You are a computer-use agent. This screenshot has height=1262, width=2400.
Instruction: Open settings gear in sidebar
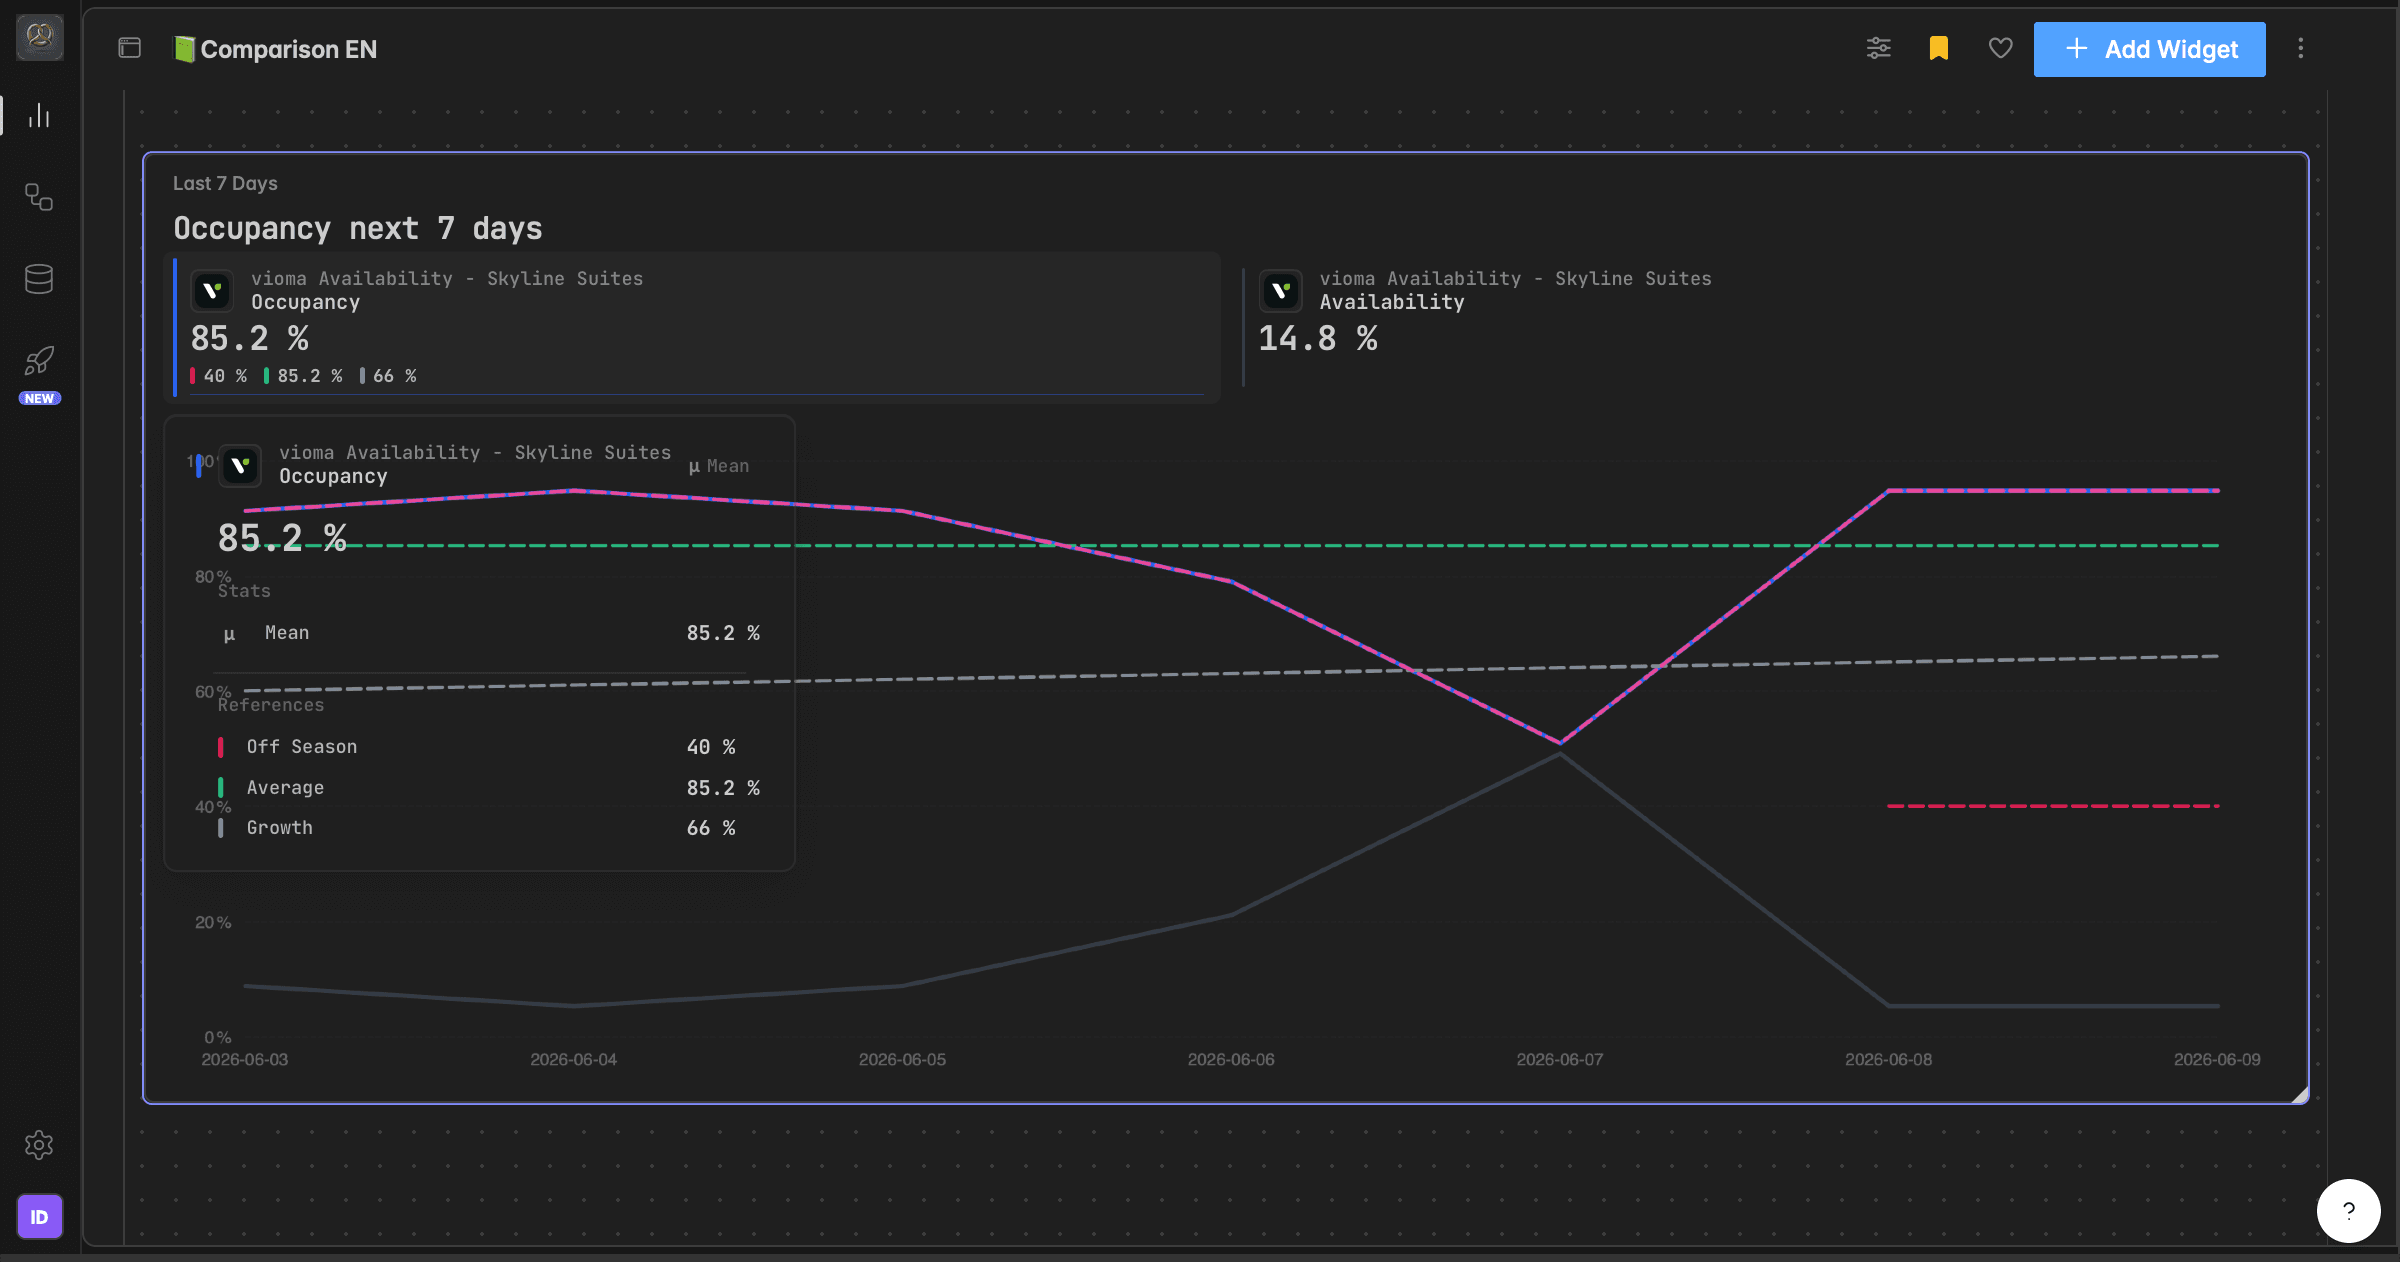[x=39, y=1145]
